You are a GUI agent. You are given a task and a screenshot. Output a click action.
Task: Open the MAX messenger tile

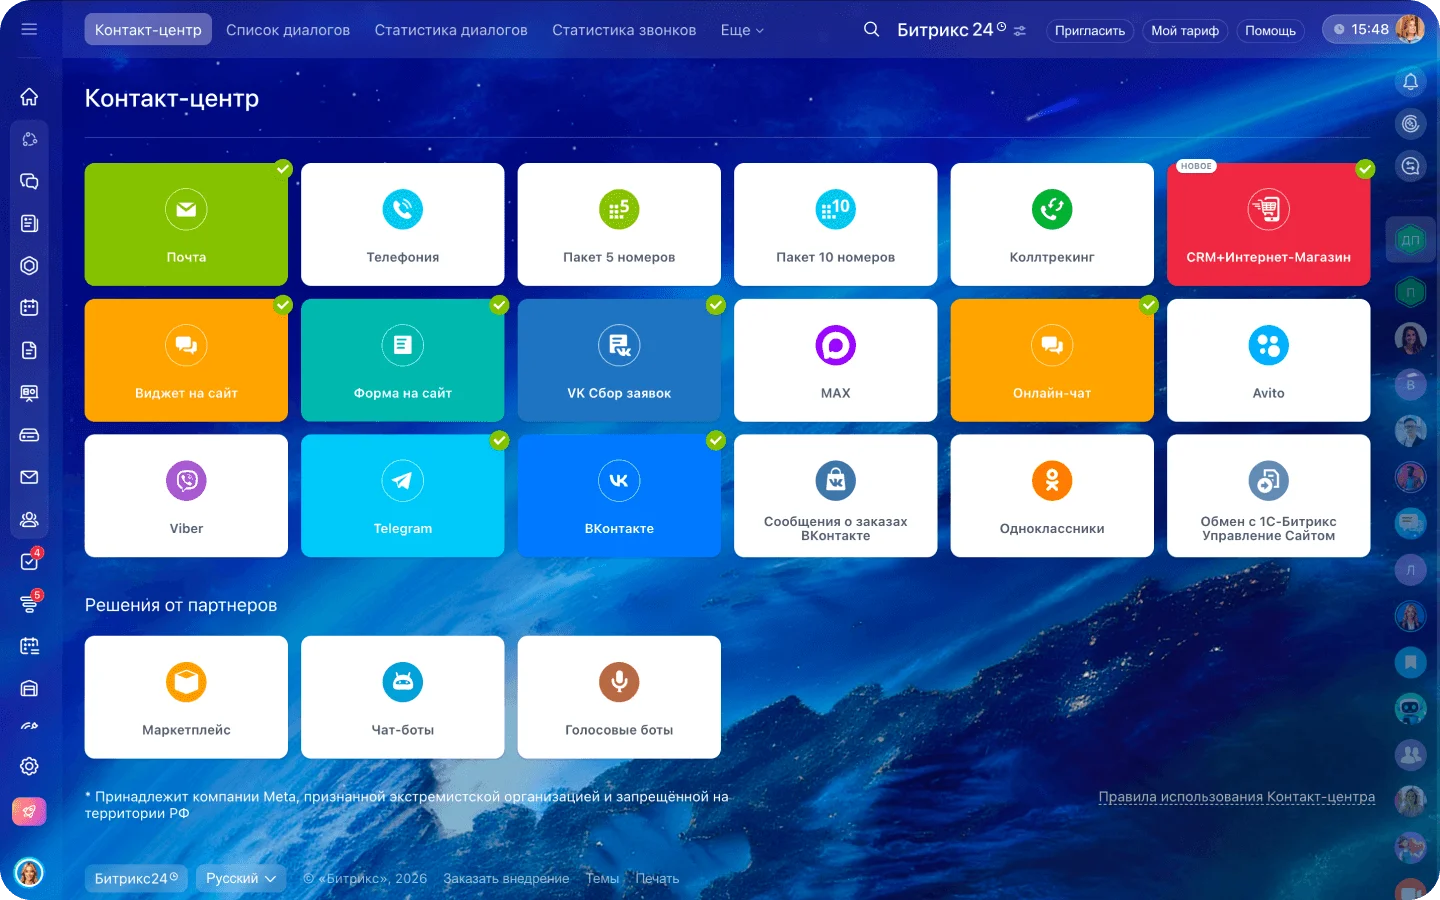(835, 360)
